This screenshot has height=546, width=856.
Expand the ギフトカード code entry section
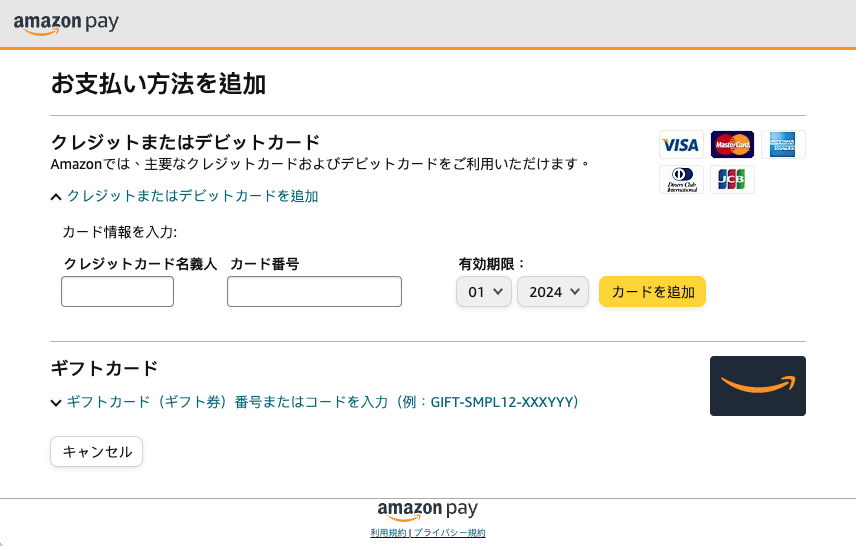point(322,402)
